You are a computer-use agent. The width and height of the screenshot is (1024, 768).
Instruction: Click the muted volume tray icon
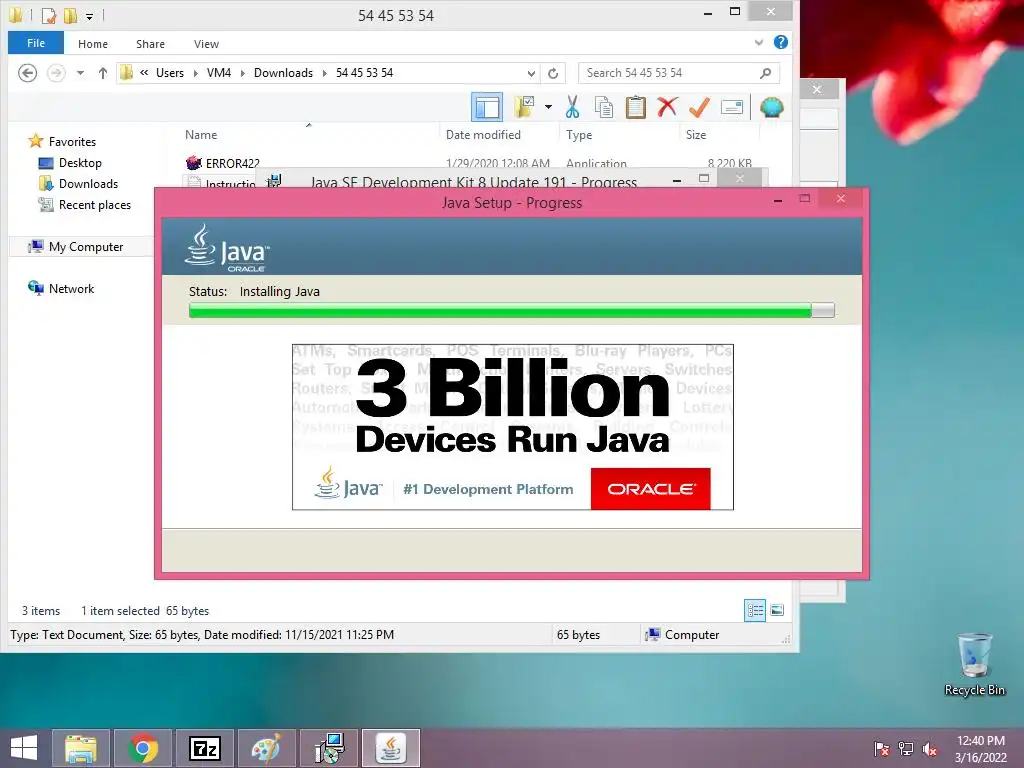tap(930, 749)
